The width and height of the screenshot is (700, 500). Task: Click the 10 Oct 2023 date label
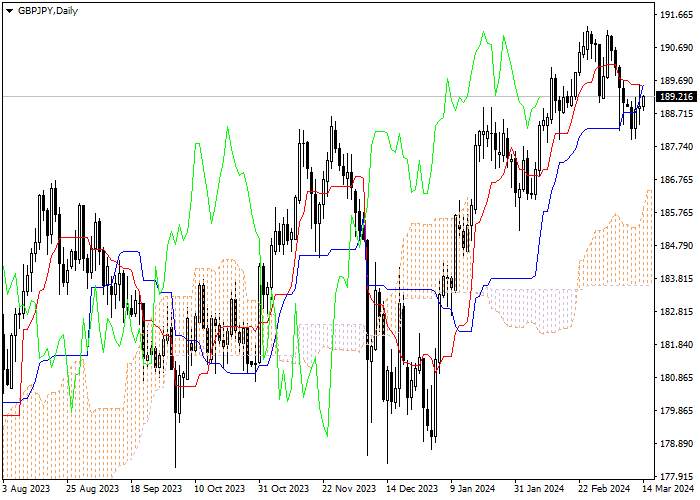(220, 488)
